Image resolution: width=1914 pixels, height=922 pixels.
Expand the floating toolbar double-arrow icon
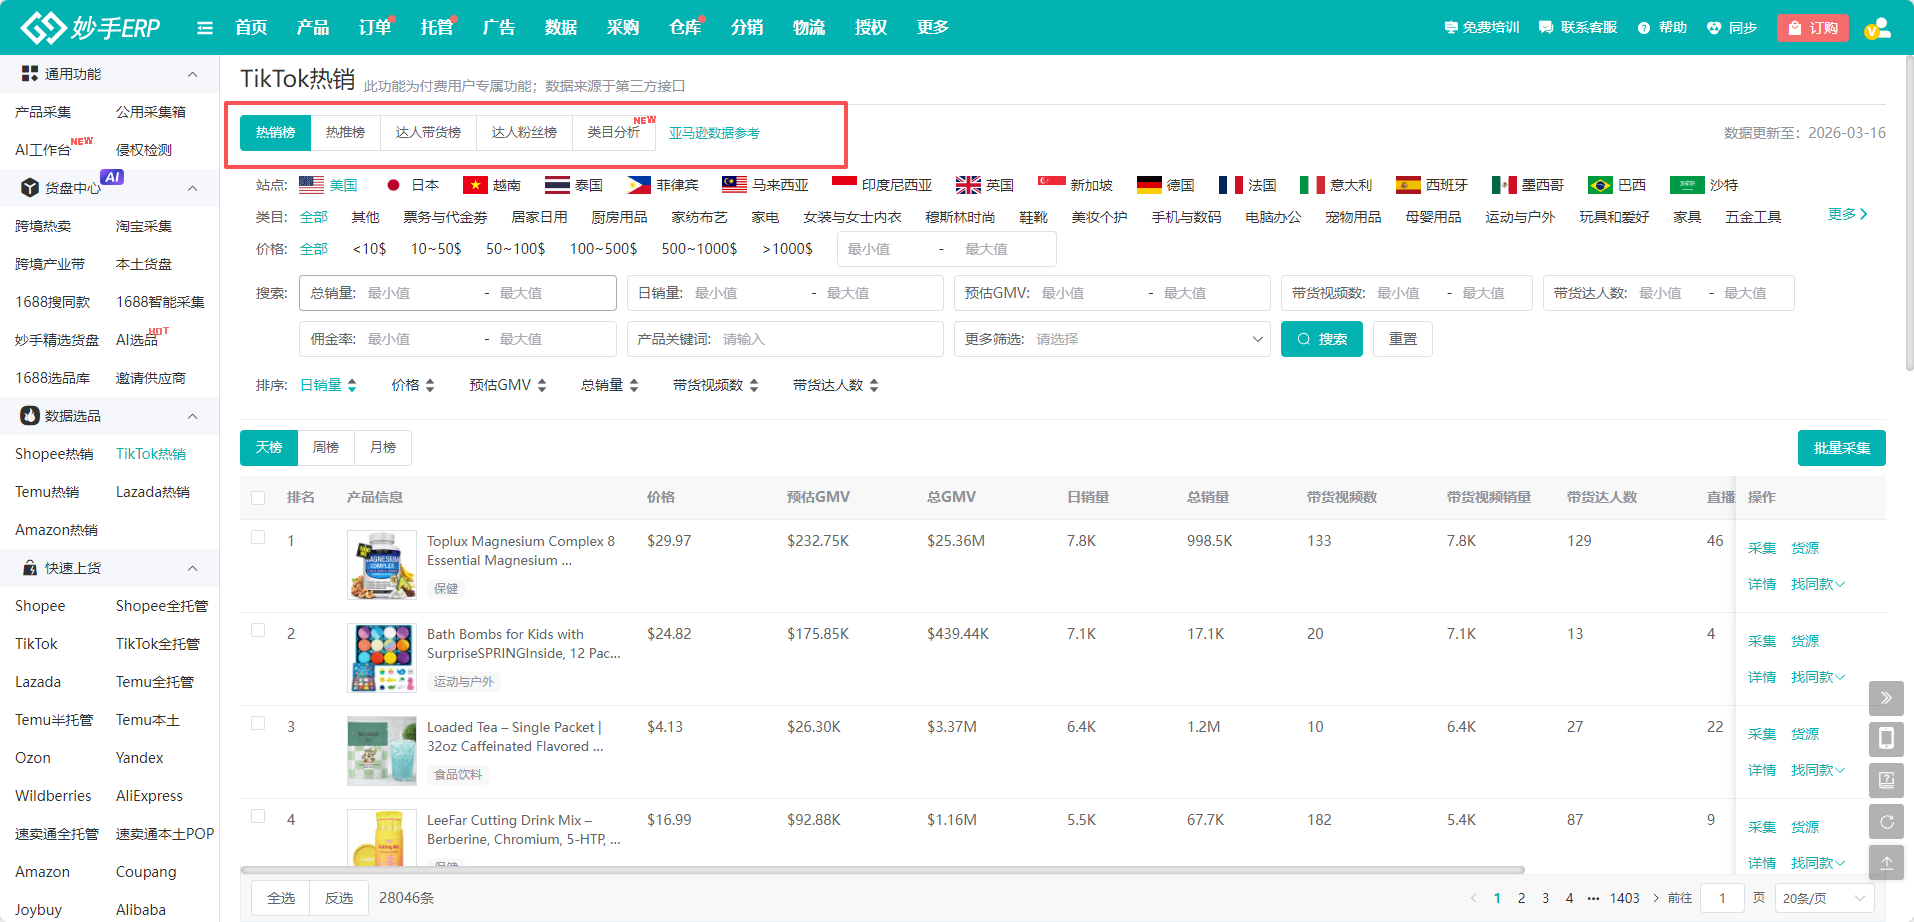1885,698
